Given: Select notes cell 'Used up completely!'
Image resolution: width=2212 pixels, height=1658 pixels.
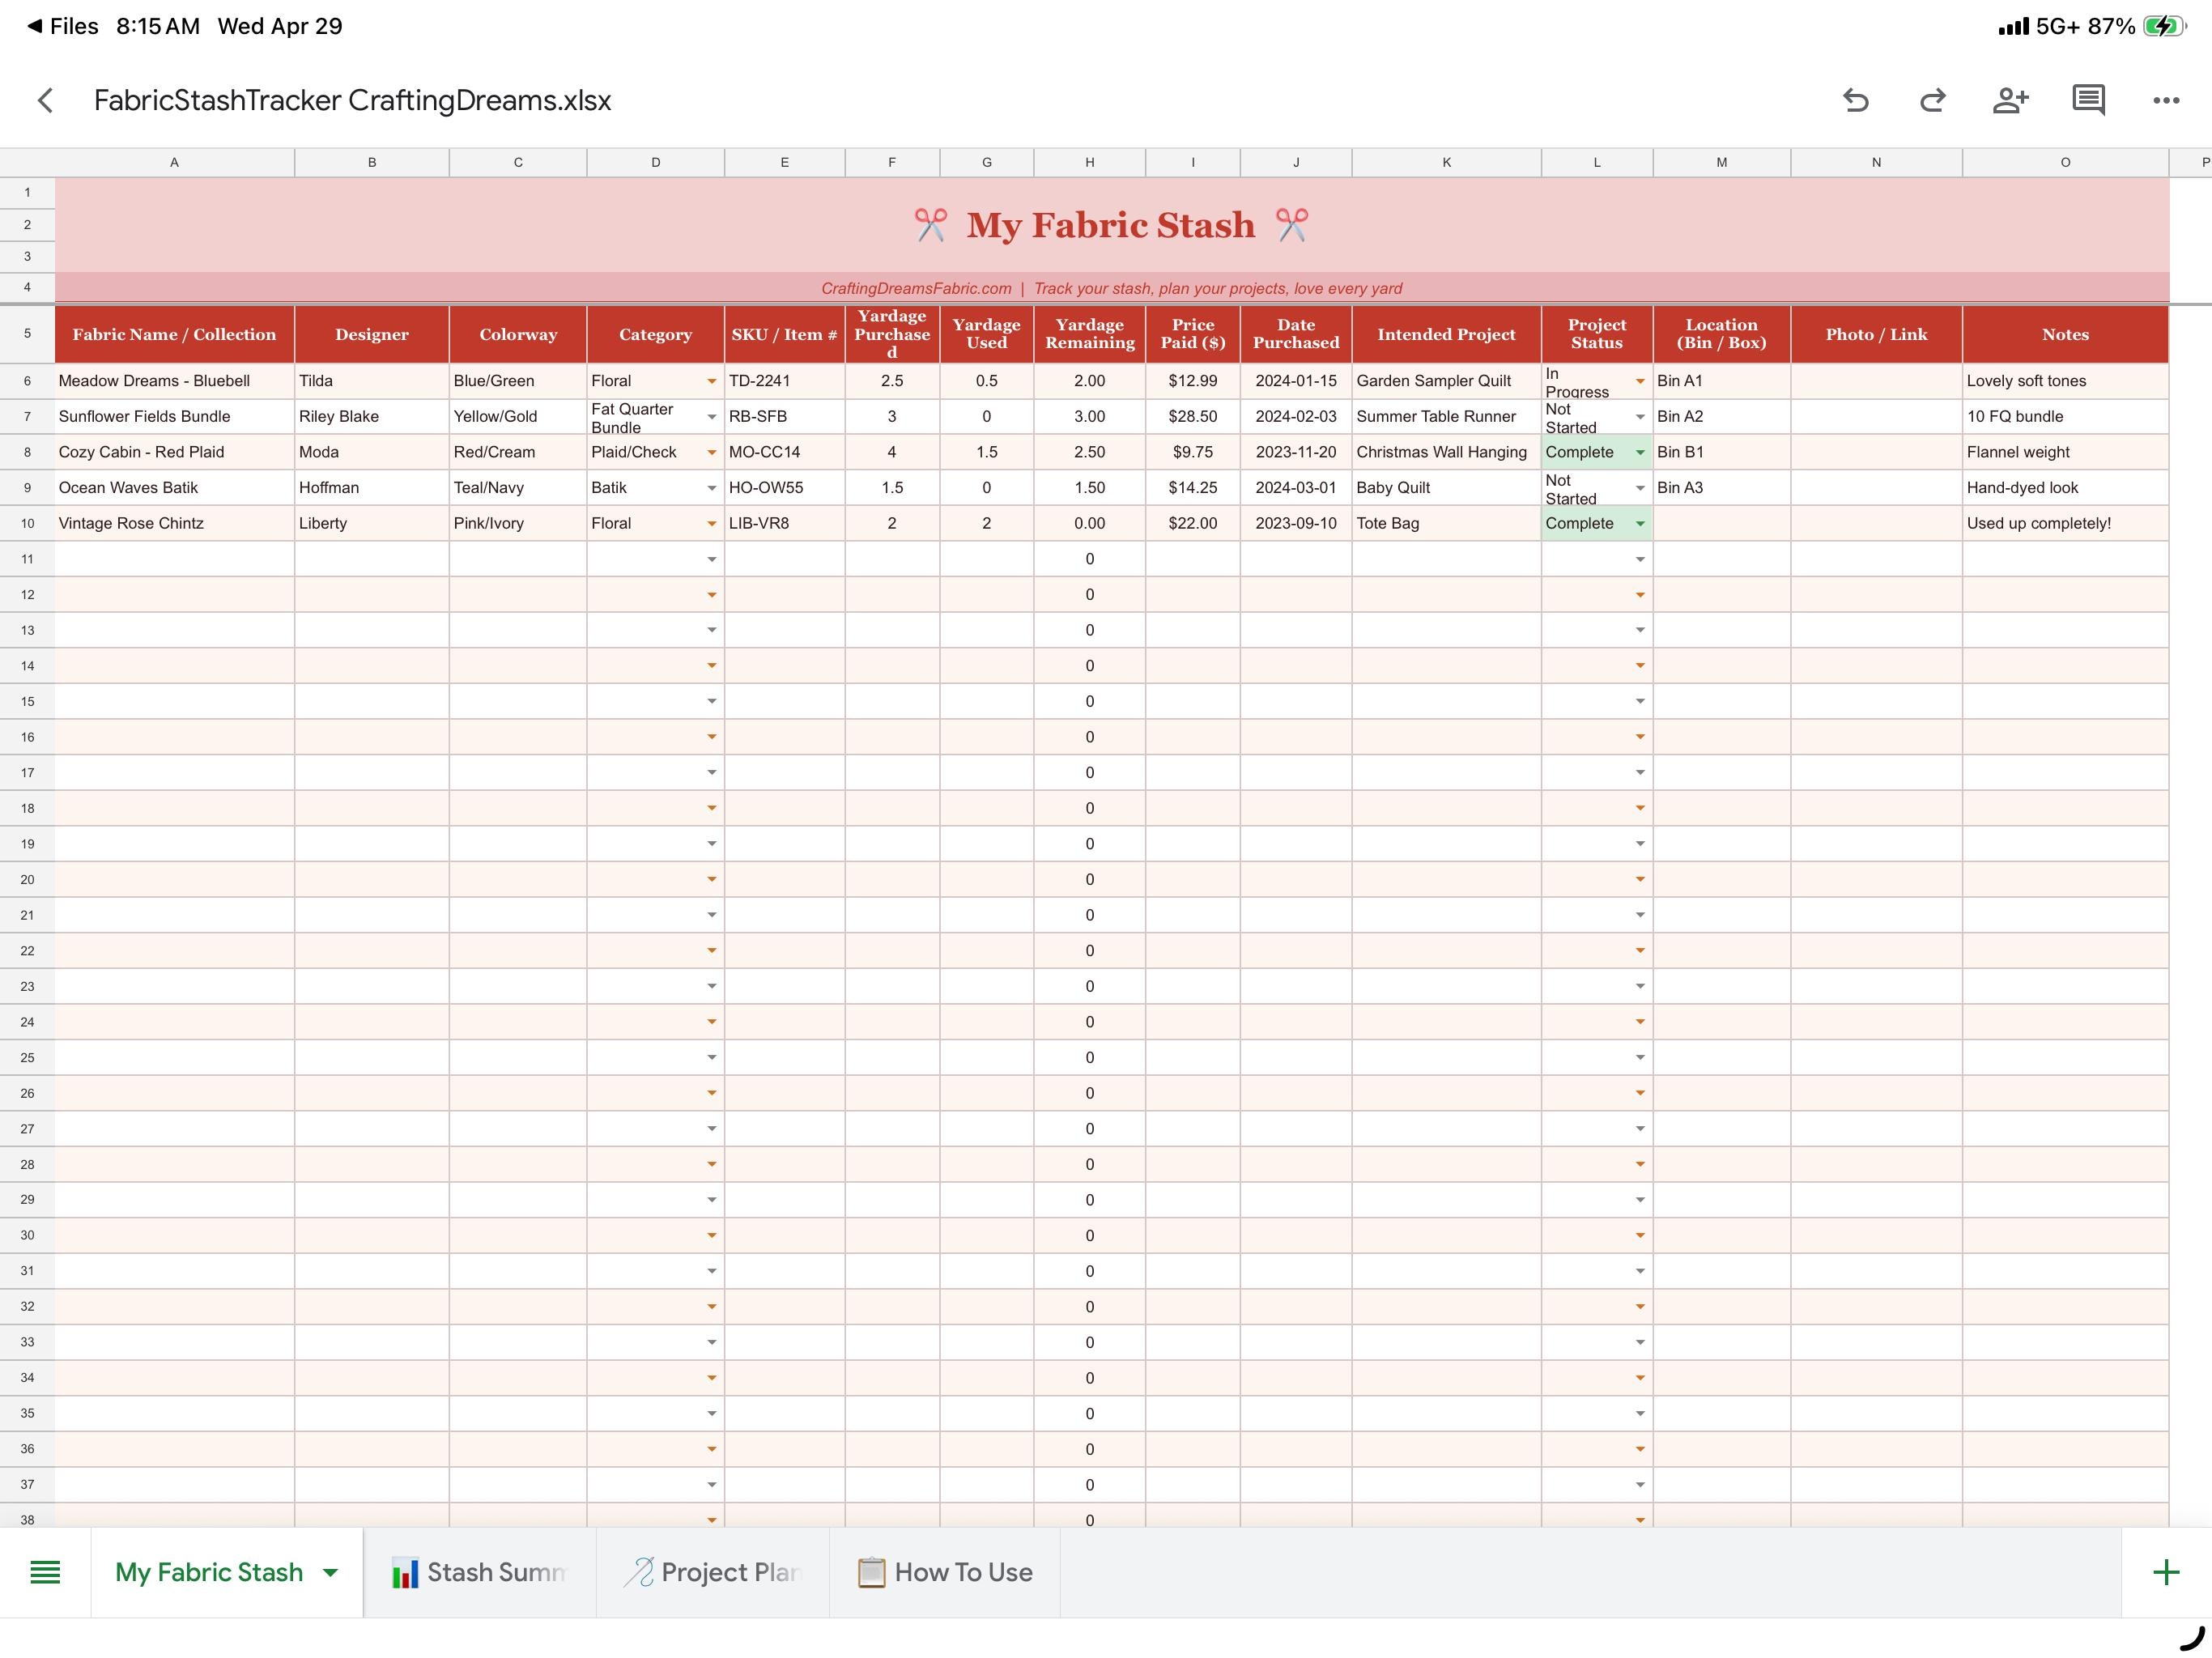Looking at the screenshot, I should (2065, 524).
